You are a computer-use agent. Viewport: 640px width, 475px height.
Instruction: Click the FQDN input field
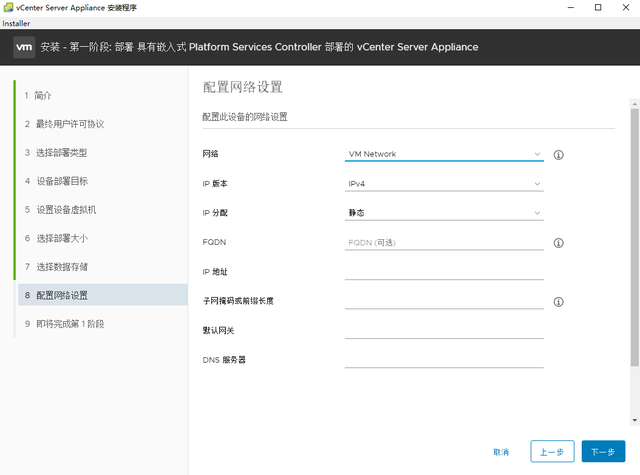tap(444, 242)
